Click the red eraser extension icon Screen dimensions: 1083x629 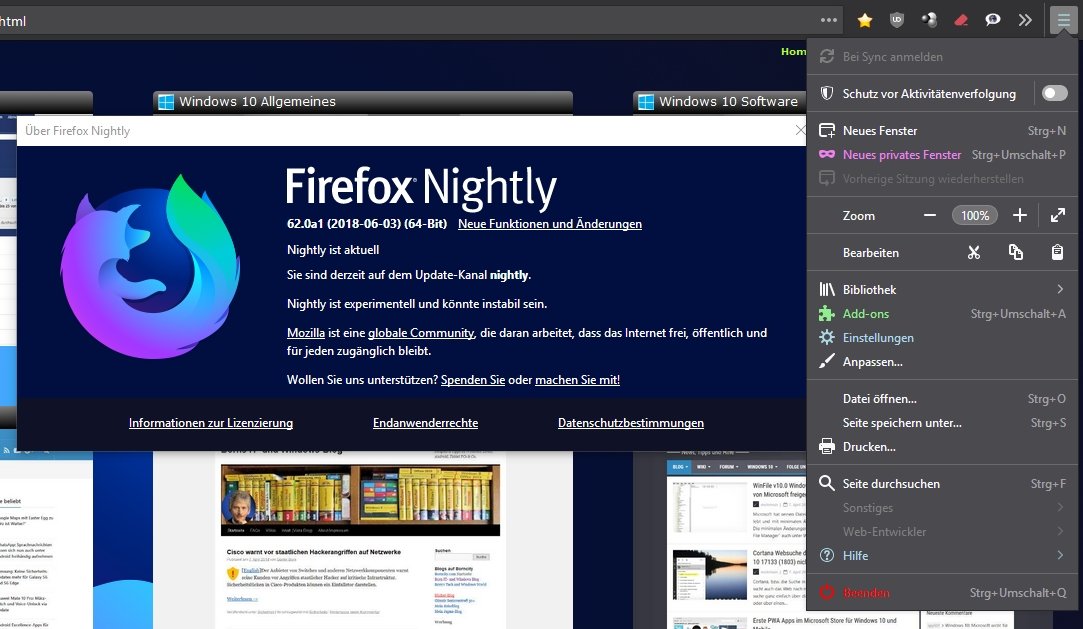pyautogui.click(x=961, y=21)
